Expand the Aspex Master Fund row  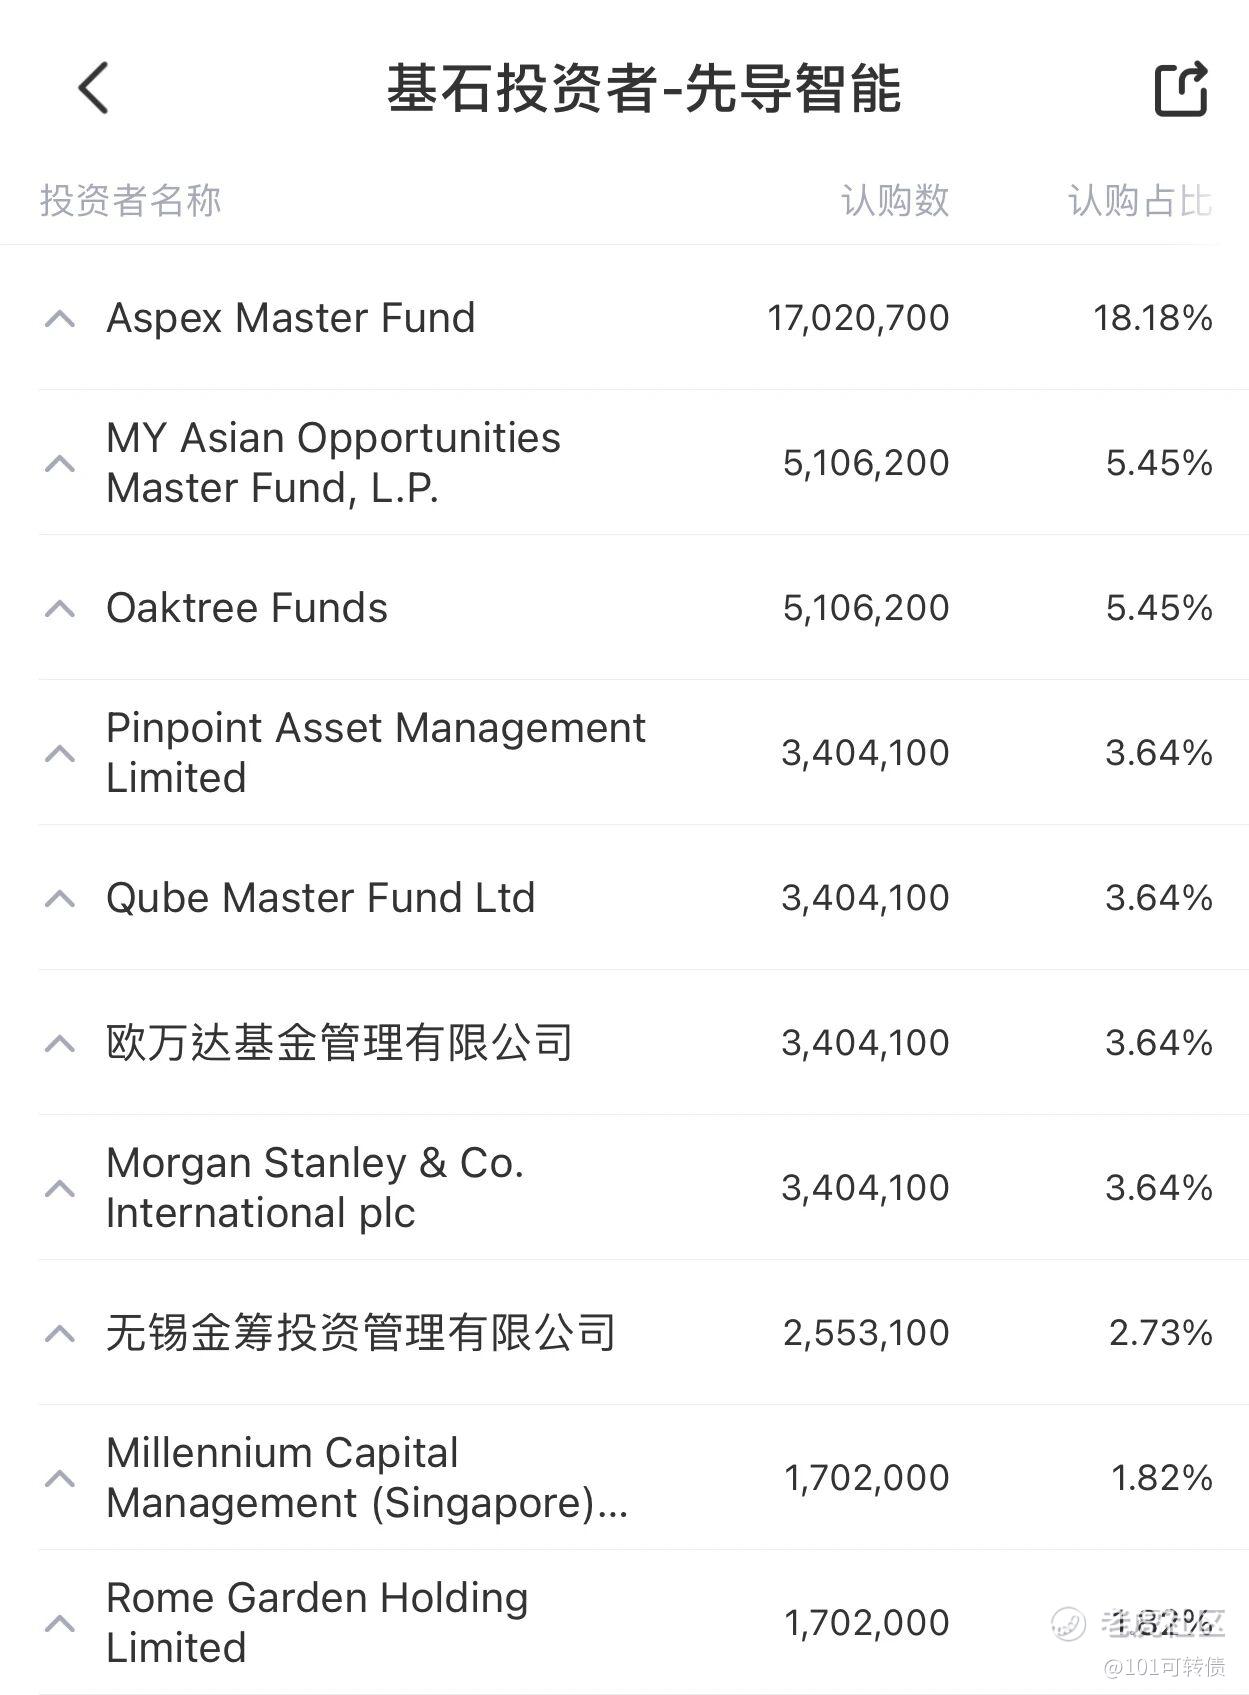60,319
